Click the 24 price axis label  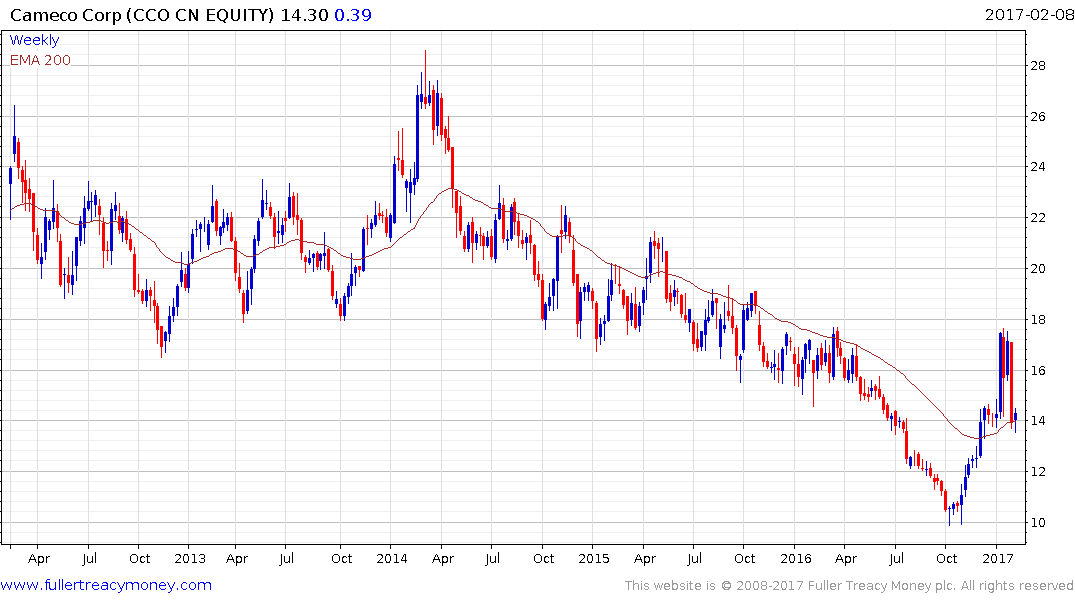tap(1038, 167)
